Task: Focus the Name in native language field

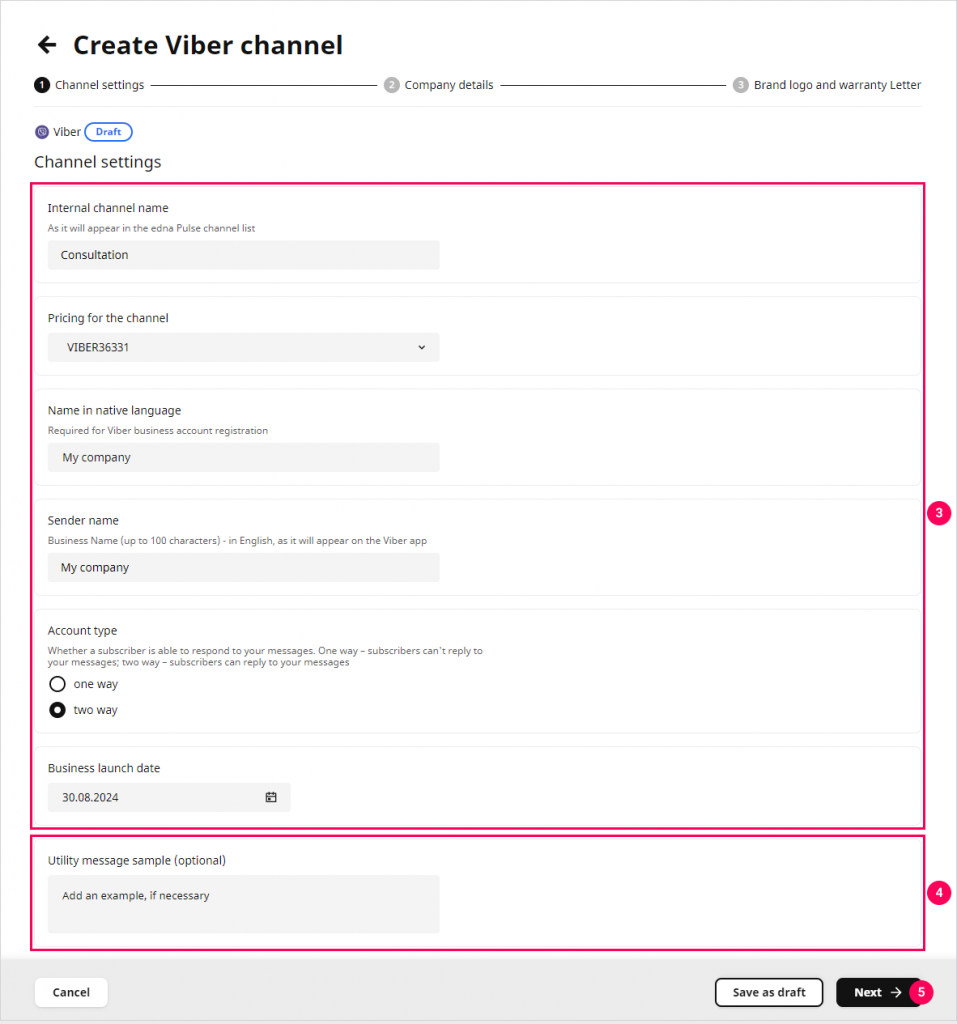Action: pyautogui.click(x=243, y=457)
